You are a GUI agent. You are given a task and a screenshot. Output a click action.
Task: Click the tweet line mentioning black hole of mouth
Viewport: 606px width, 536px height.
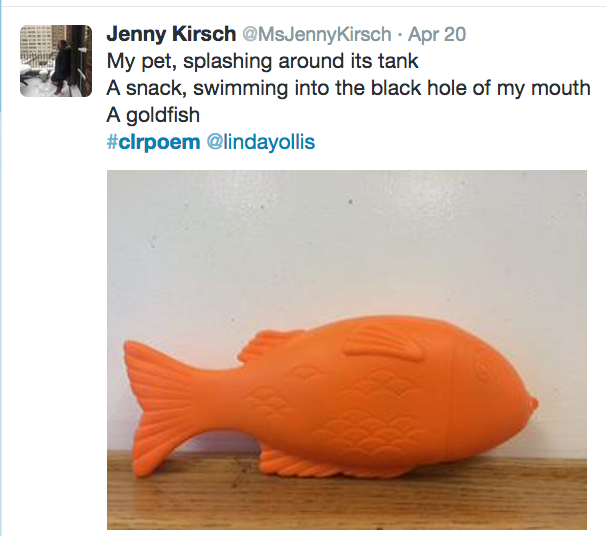click(x=348, y=88)
